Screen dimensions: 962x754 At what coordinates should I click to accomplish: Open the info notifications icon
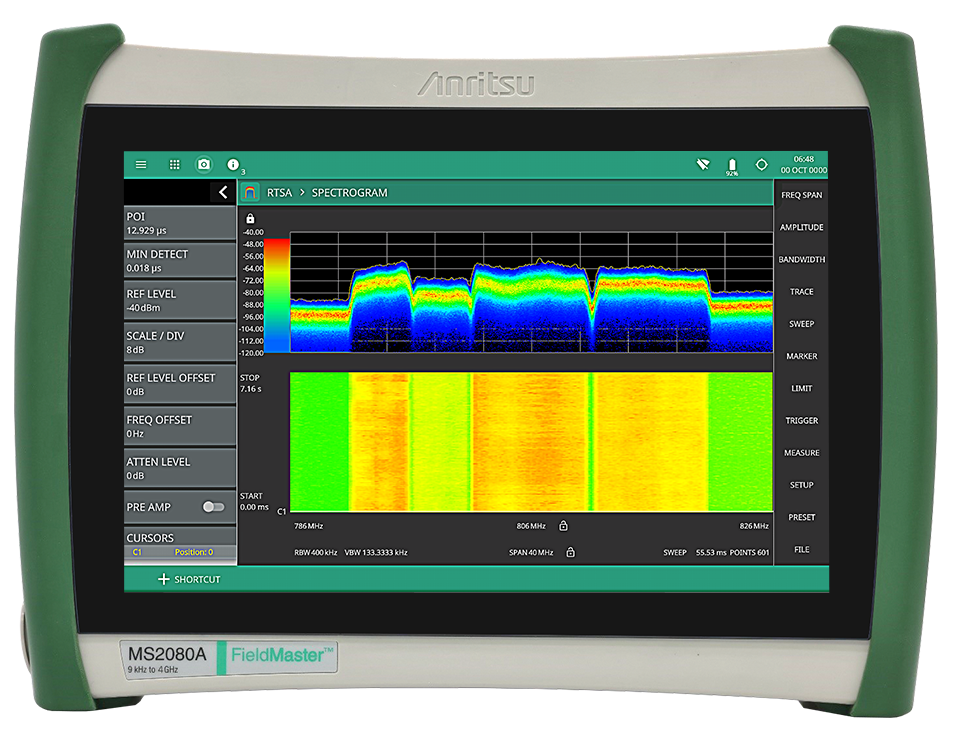point(233,164)
